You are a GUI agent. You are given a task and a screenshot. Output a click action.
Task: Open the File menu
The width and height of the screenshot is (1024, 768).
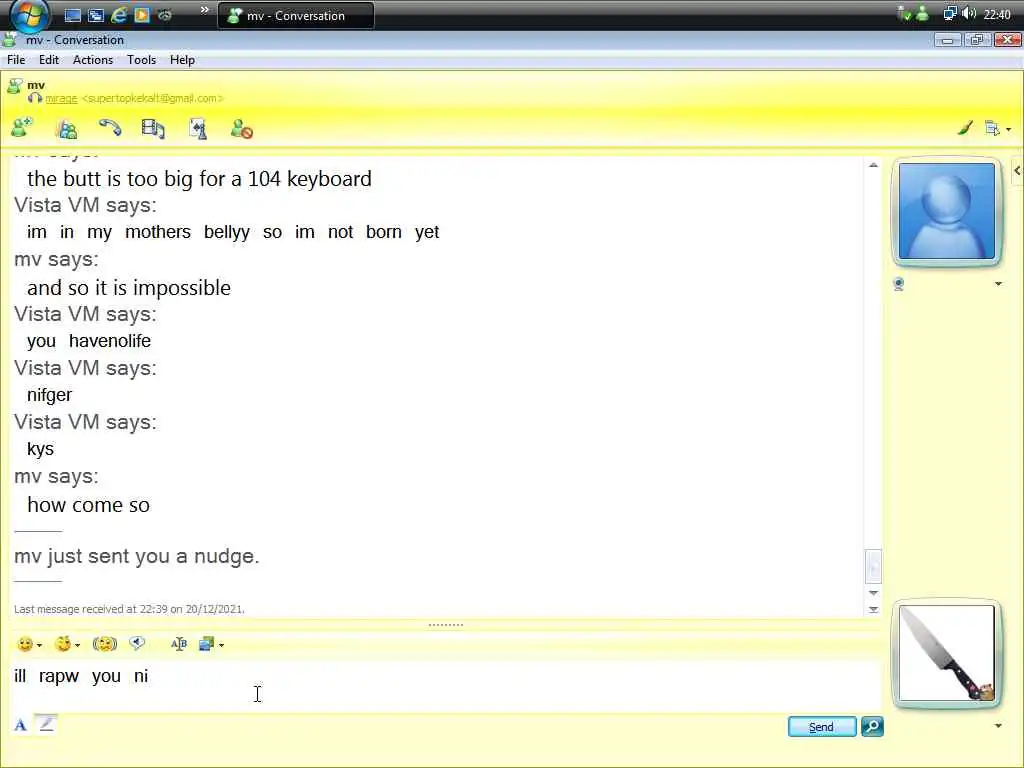[x=16, y=60]
